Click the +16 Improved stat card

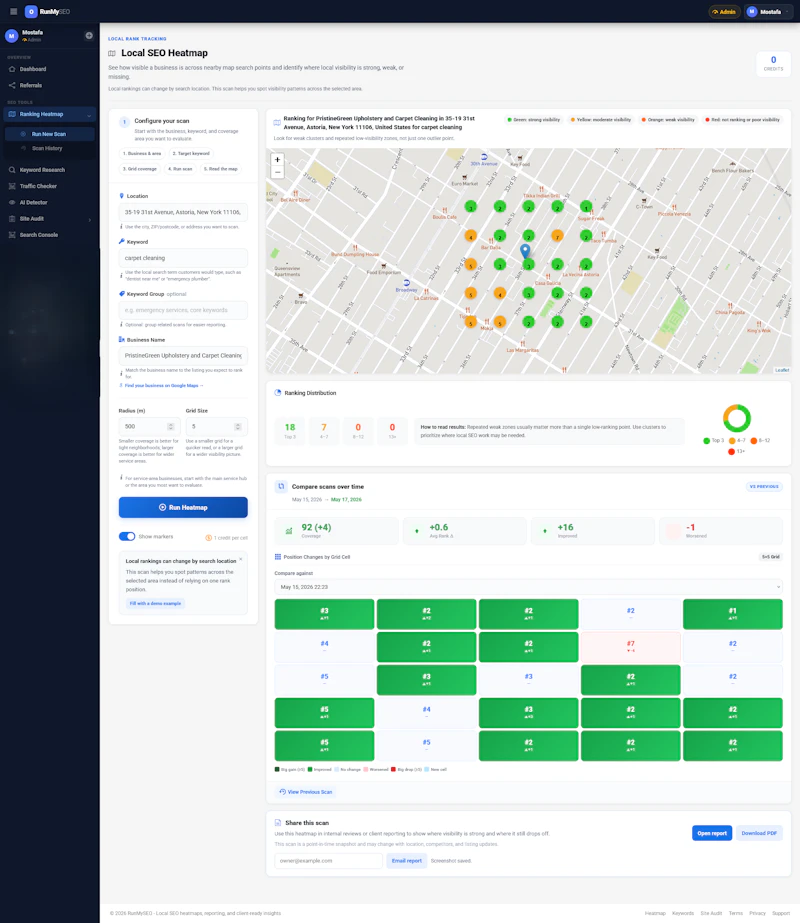click(x=593, y=530)
